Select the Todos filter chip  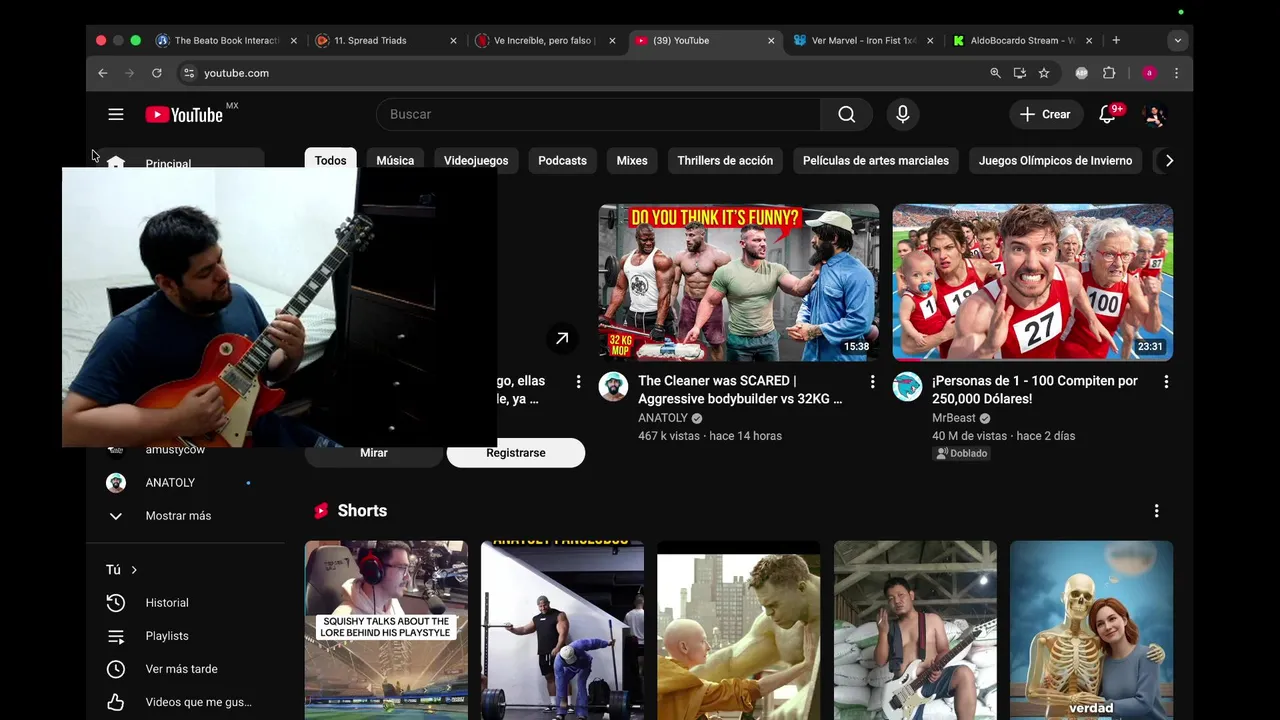click(x=330, y=160)
